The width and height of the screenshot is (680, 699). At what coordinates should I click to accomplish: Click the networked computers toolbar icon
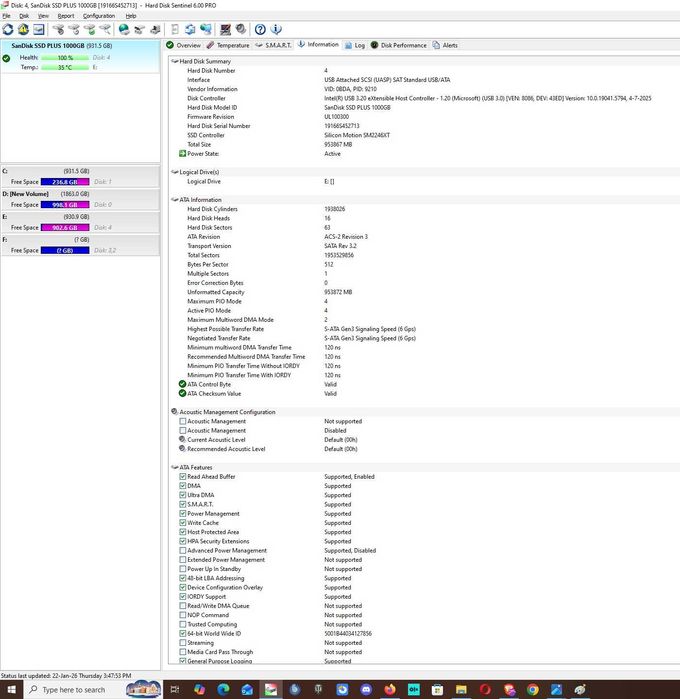(x=206, y=29)
